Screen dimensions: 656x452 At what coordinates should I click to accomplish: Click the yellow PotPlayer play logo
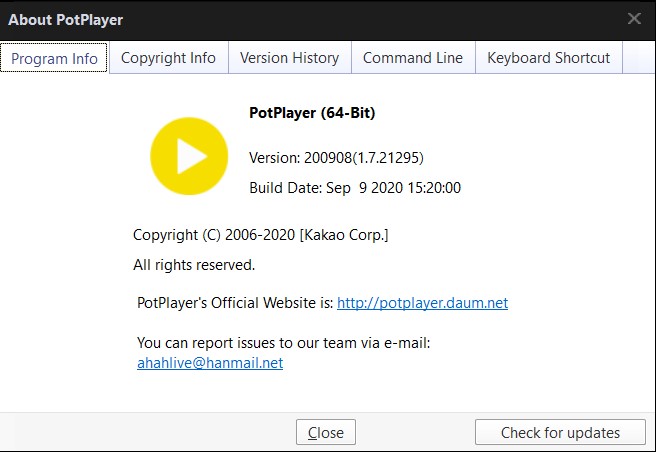(191, 155)
